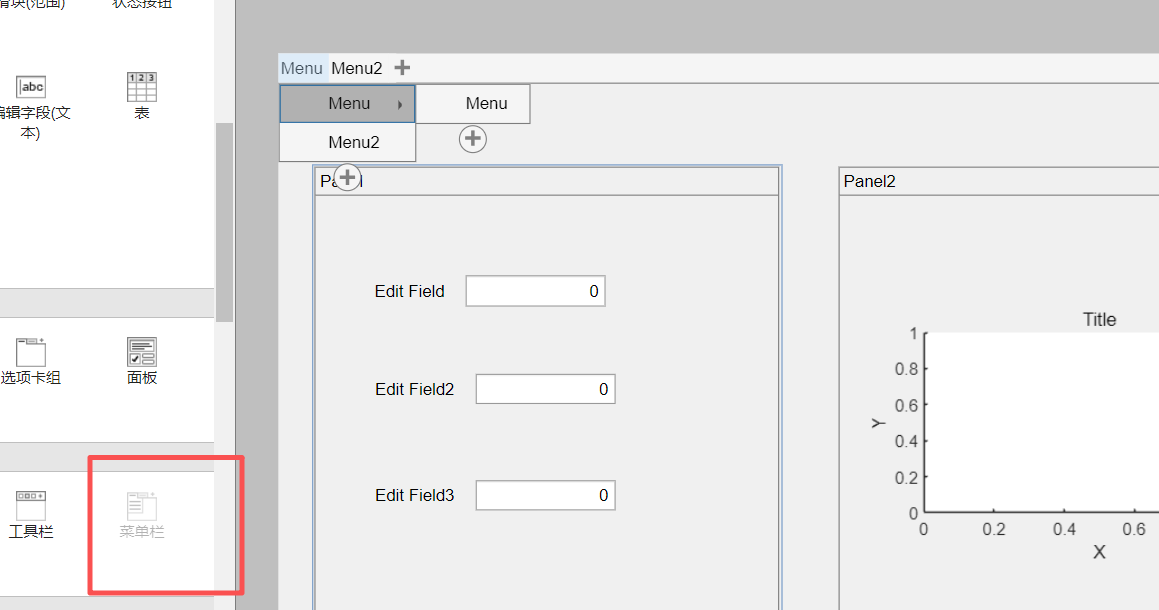Select the 工具栏 (Toolbar) component icon
Image resolution: width=1159 pixels, height=610 pixels.
pos(30,505)
